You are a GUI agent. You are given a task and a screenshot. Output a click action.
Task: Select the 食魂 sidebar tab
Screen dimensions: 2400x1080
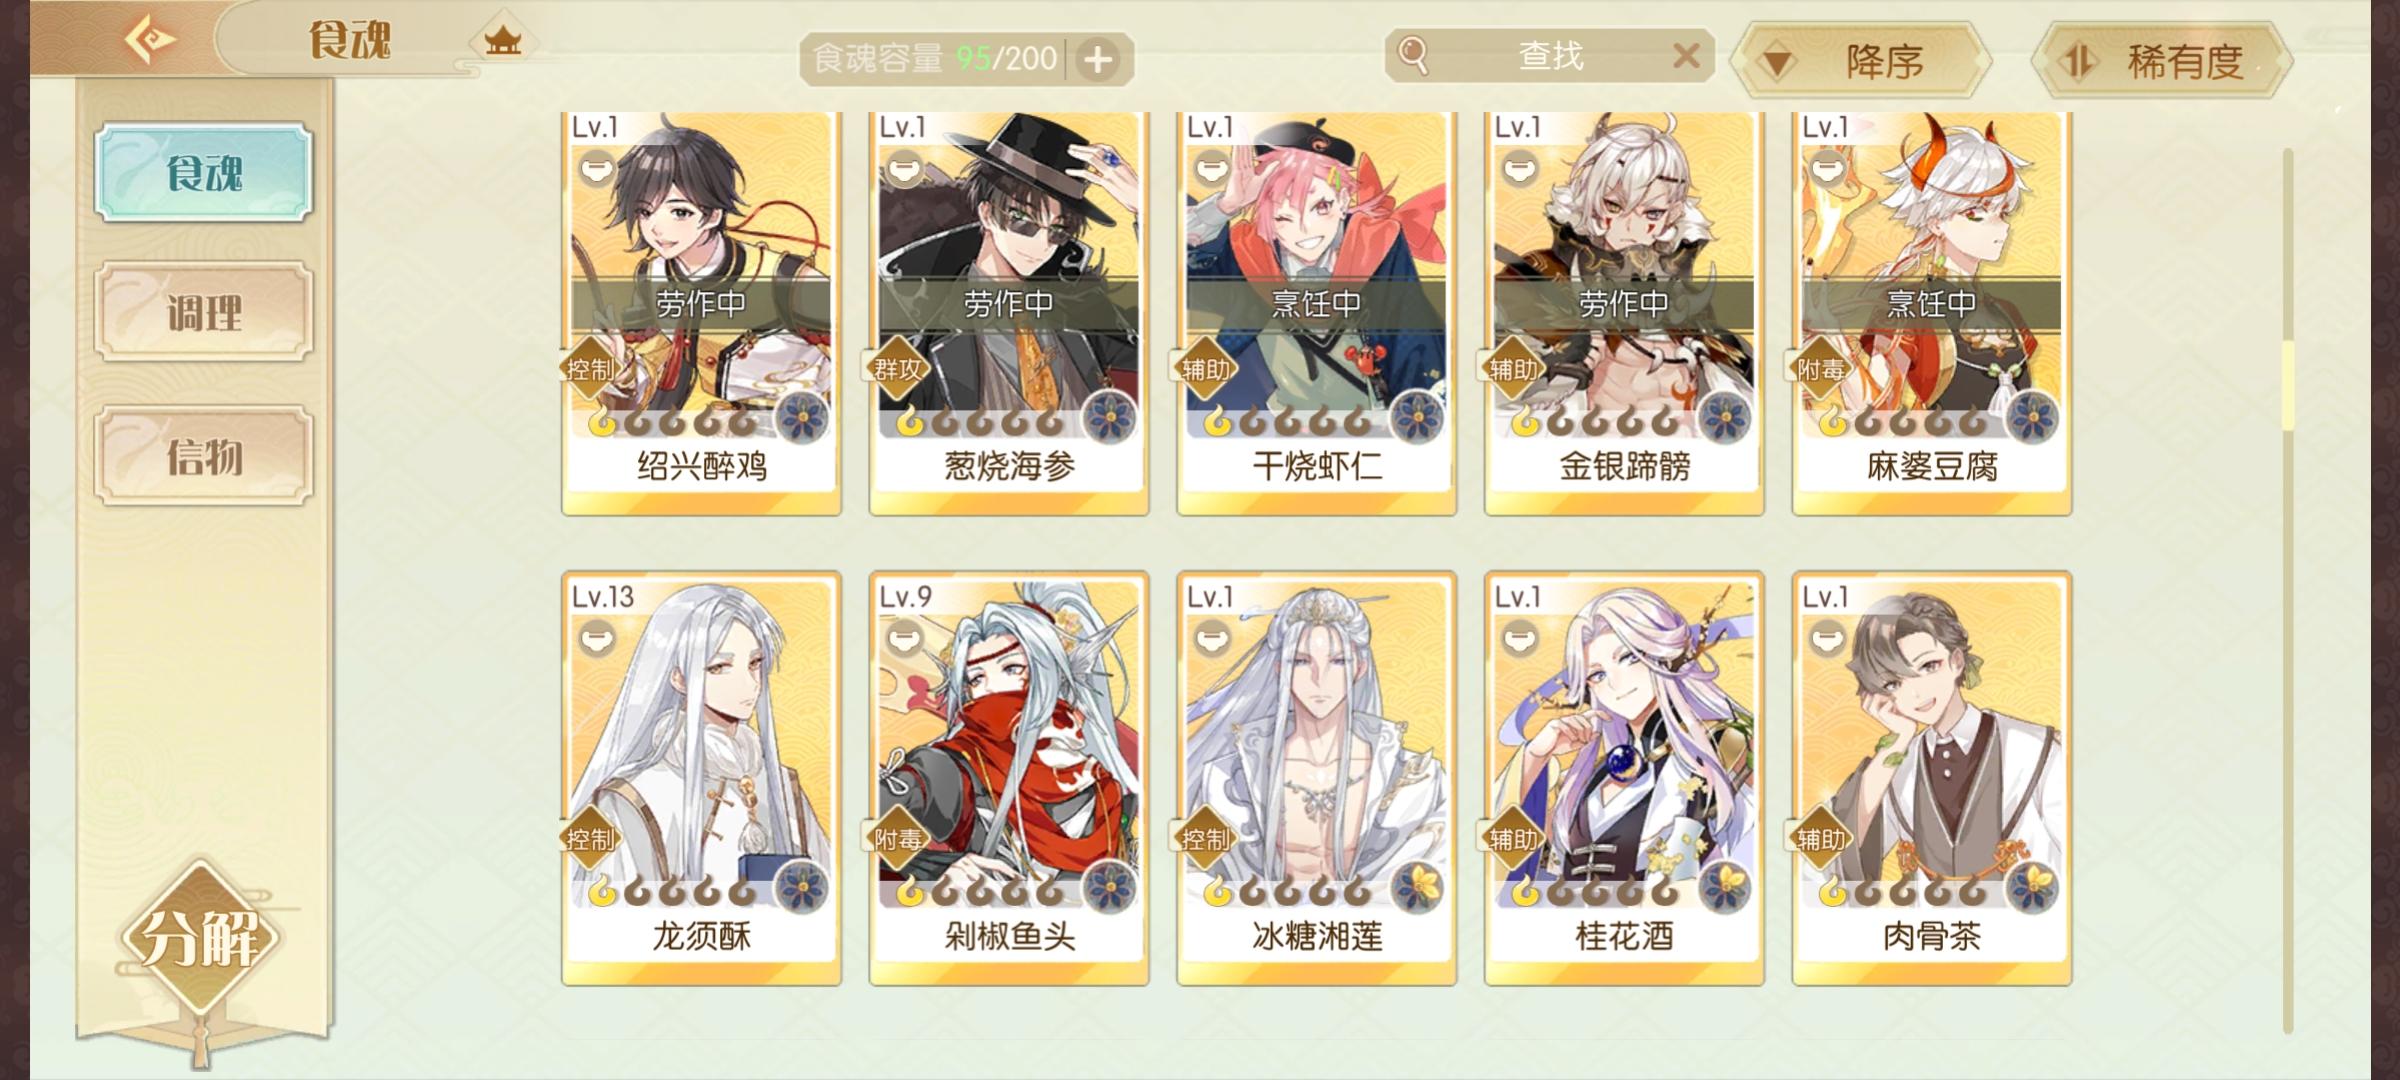[204, 172]
